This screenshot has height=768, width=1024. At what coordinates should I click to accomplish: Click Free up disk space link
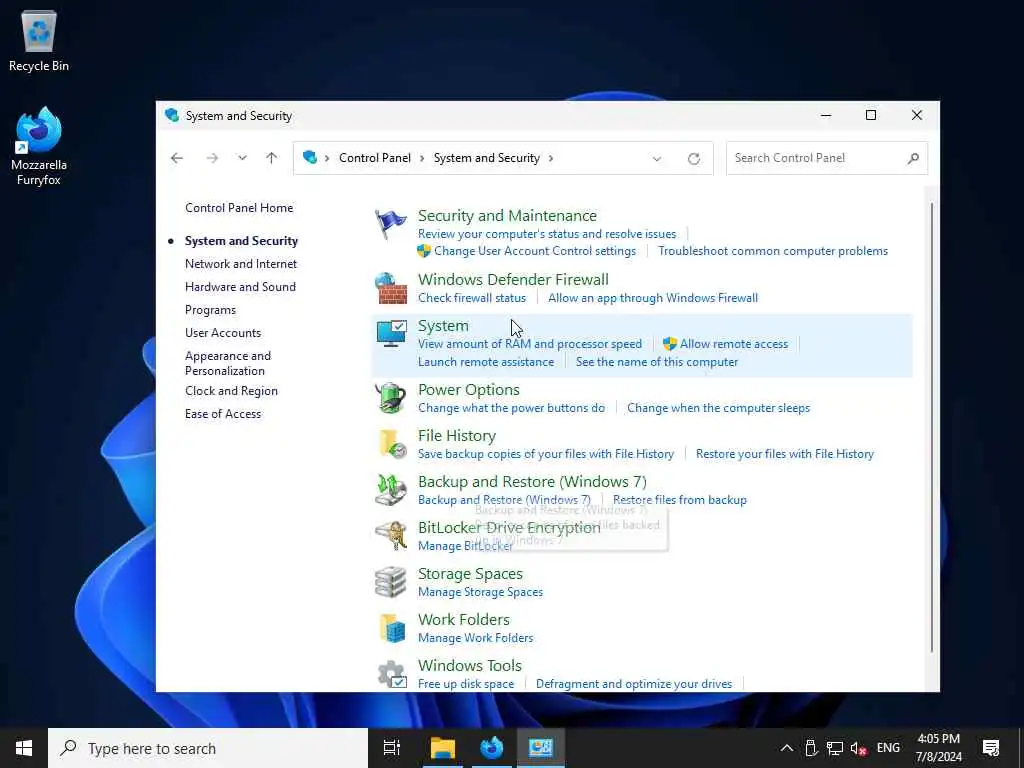pyautogui.click(x=466, y=684)
